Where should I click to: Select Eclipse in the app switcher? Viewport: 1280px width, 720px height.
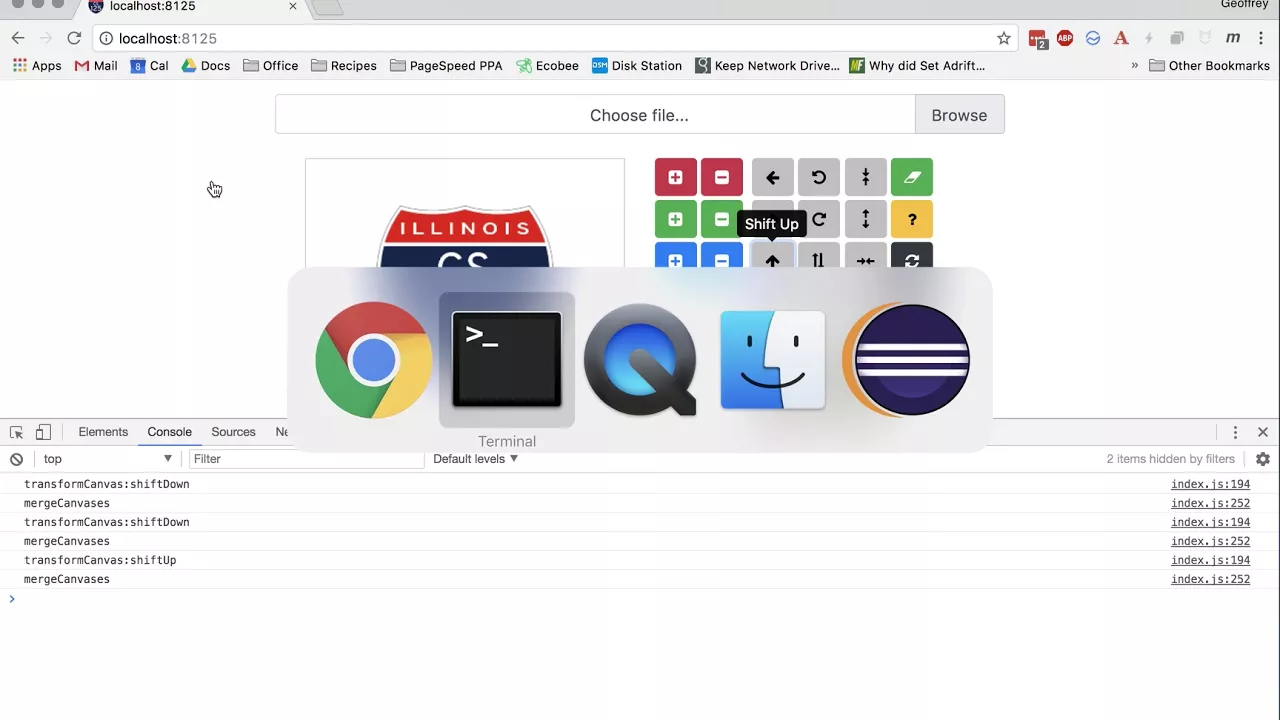(906, 360)
